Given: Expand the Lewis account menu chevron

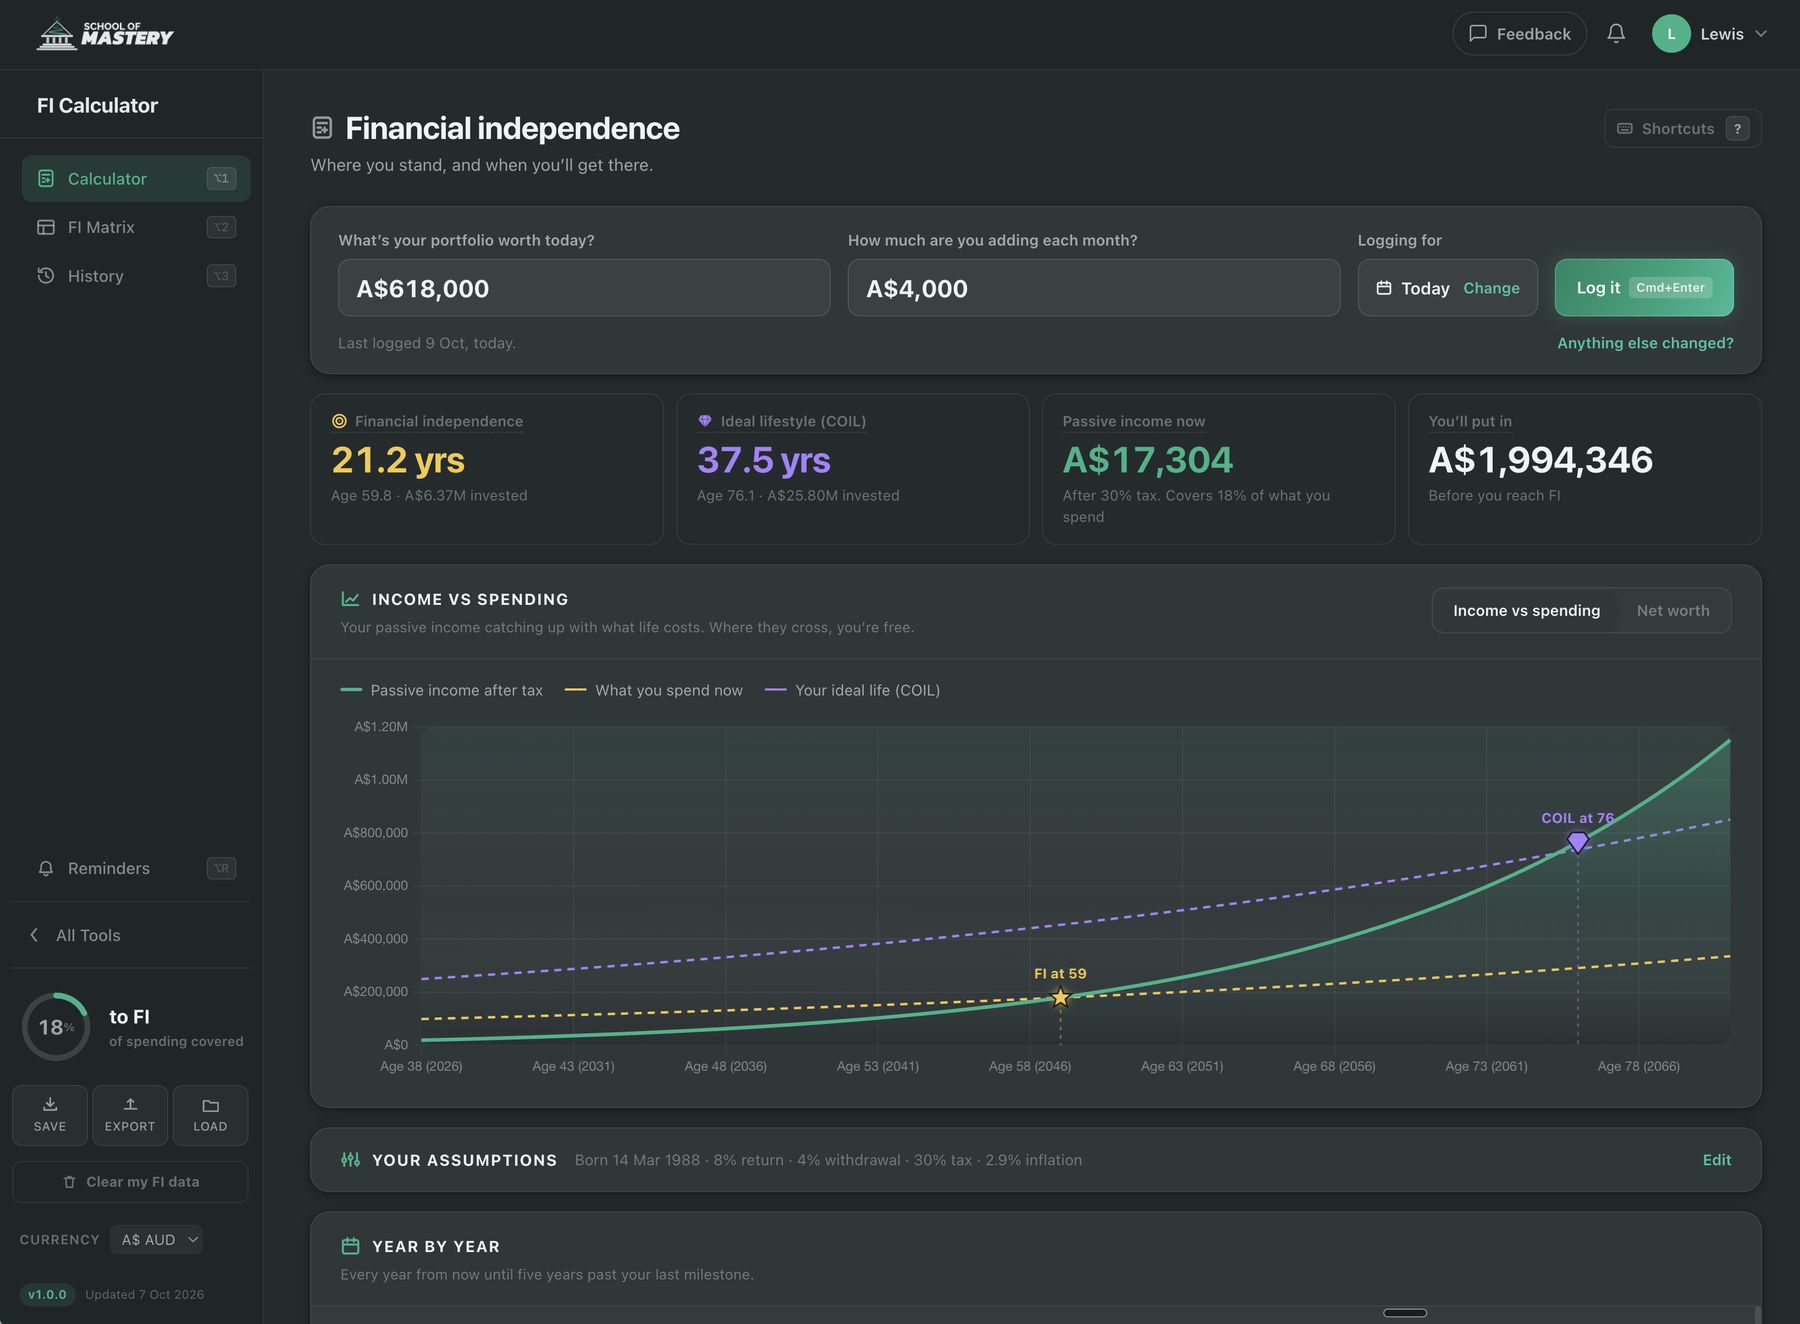Looking at the screenshot, I should tap(1761, 34).
